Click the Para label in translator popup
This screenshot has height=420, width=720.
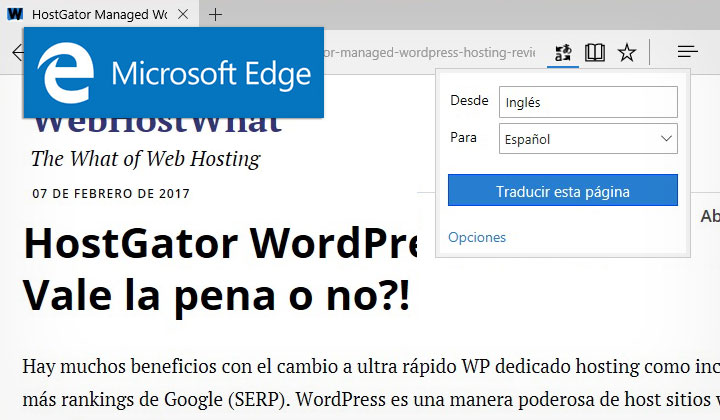(463, 137)
